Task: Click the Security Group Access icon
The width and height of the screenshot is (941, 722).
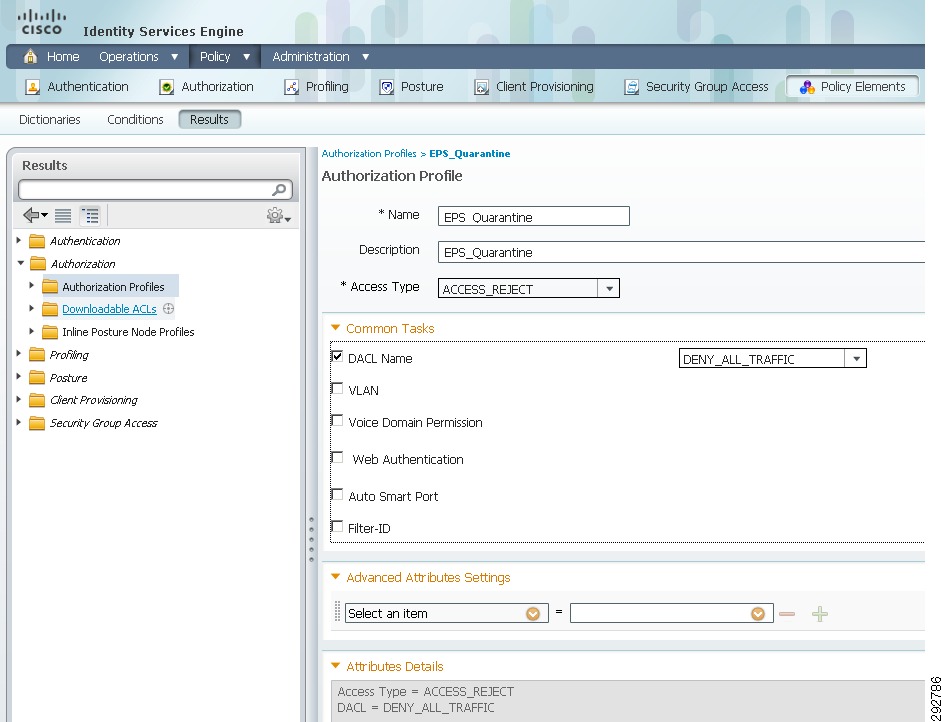Action: coord(631,87)
